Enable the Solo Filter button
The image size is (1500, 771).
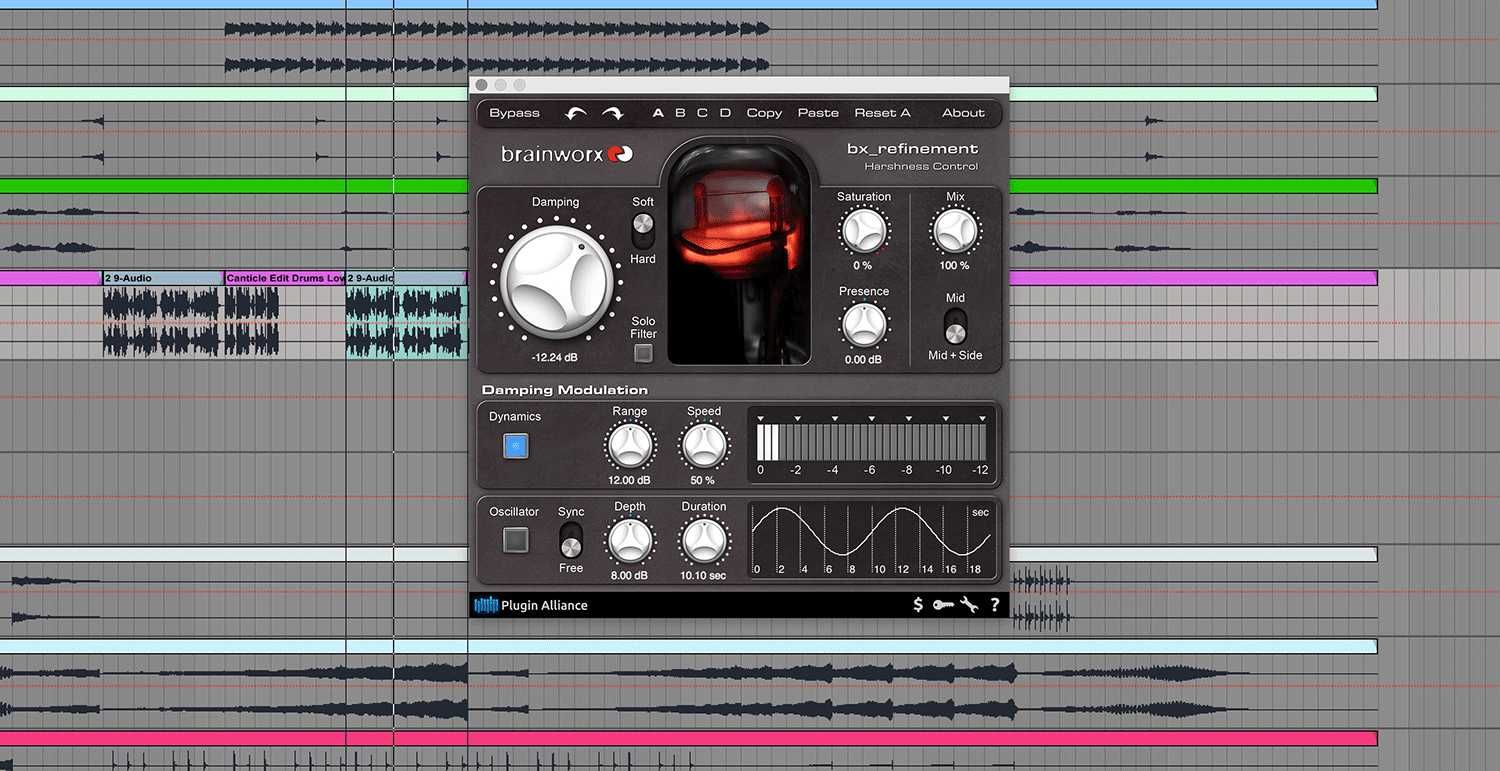(x=644, y=353)
